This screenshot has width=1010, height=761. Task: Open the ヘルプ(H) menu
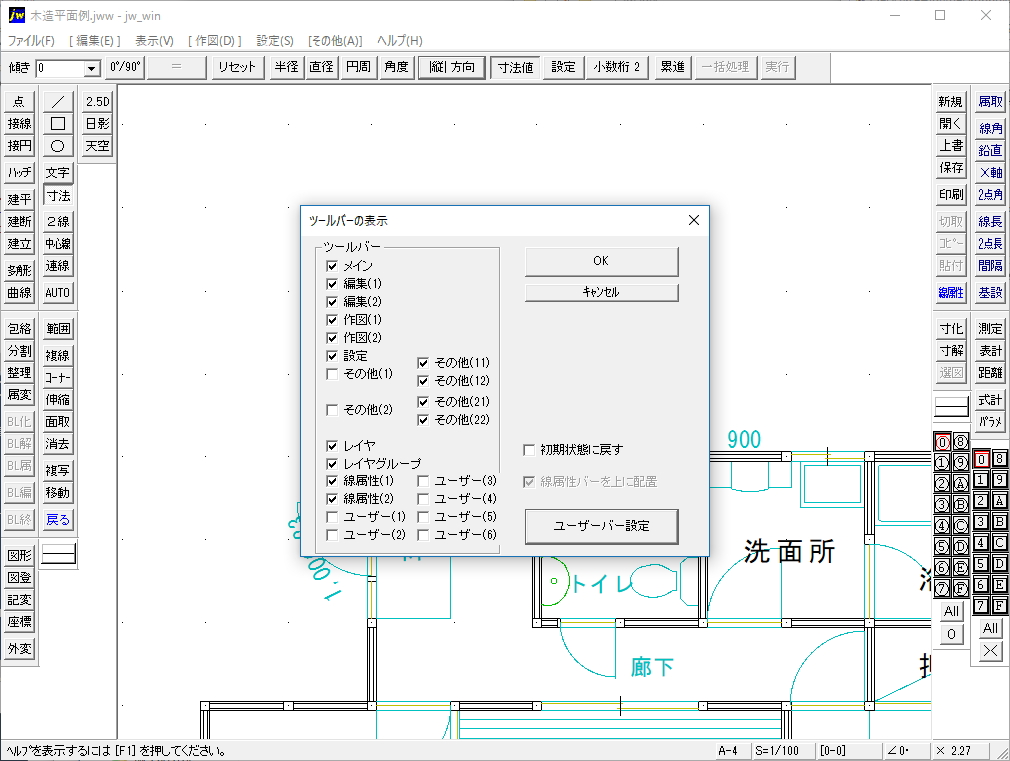399,41
